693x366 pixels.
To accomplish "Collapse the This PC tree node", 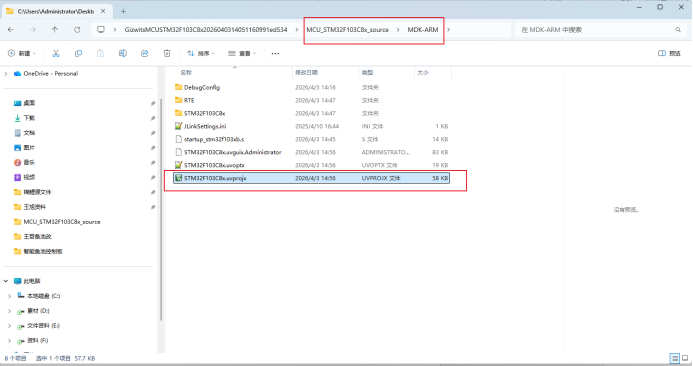I will 6,281.
